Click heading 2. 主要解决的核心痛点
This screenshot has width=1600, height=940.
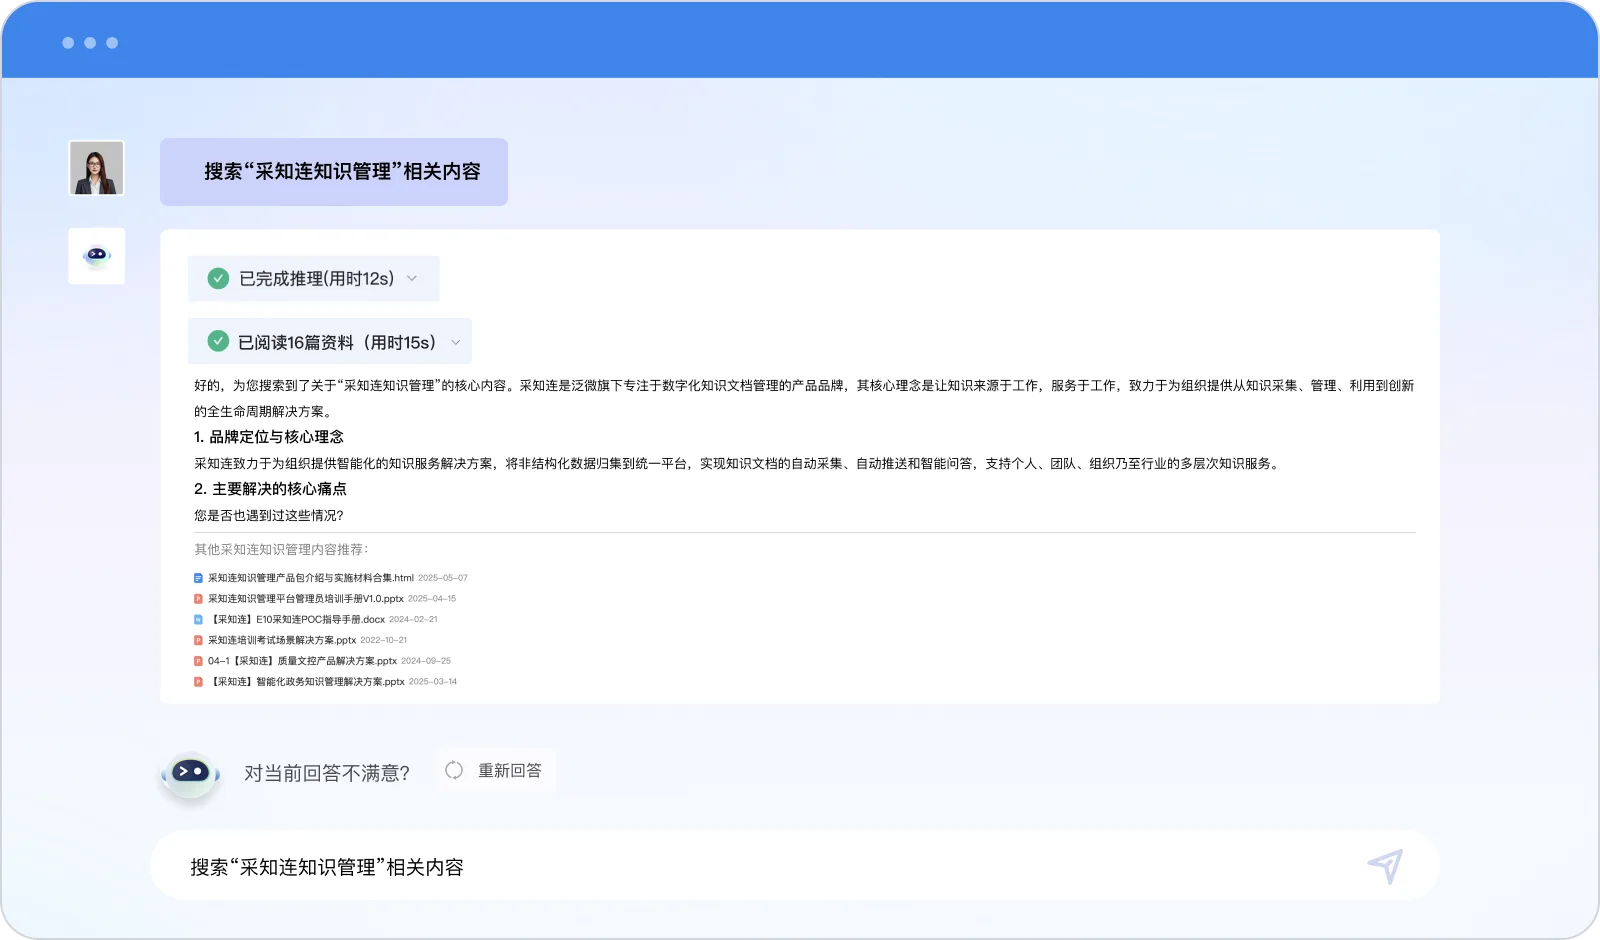click(x=270, y=489)
